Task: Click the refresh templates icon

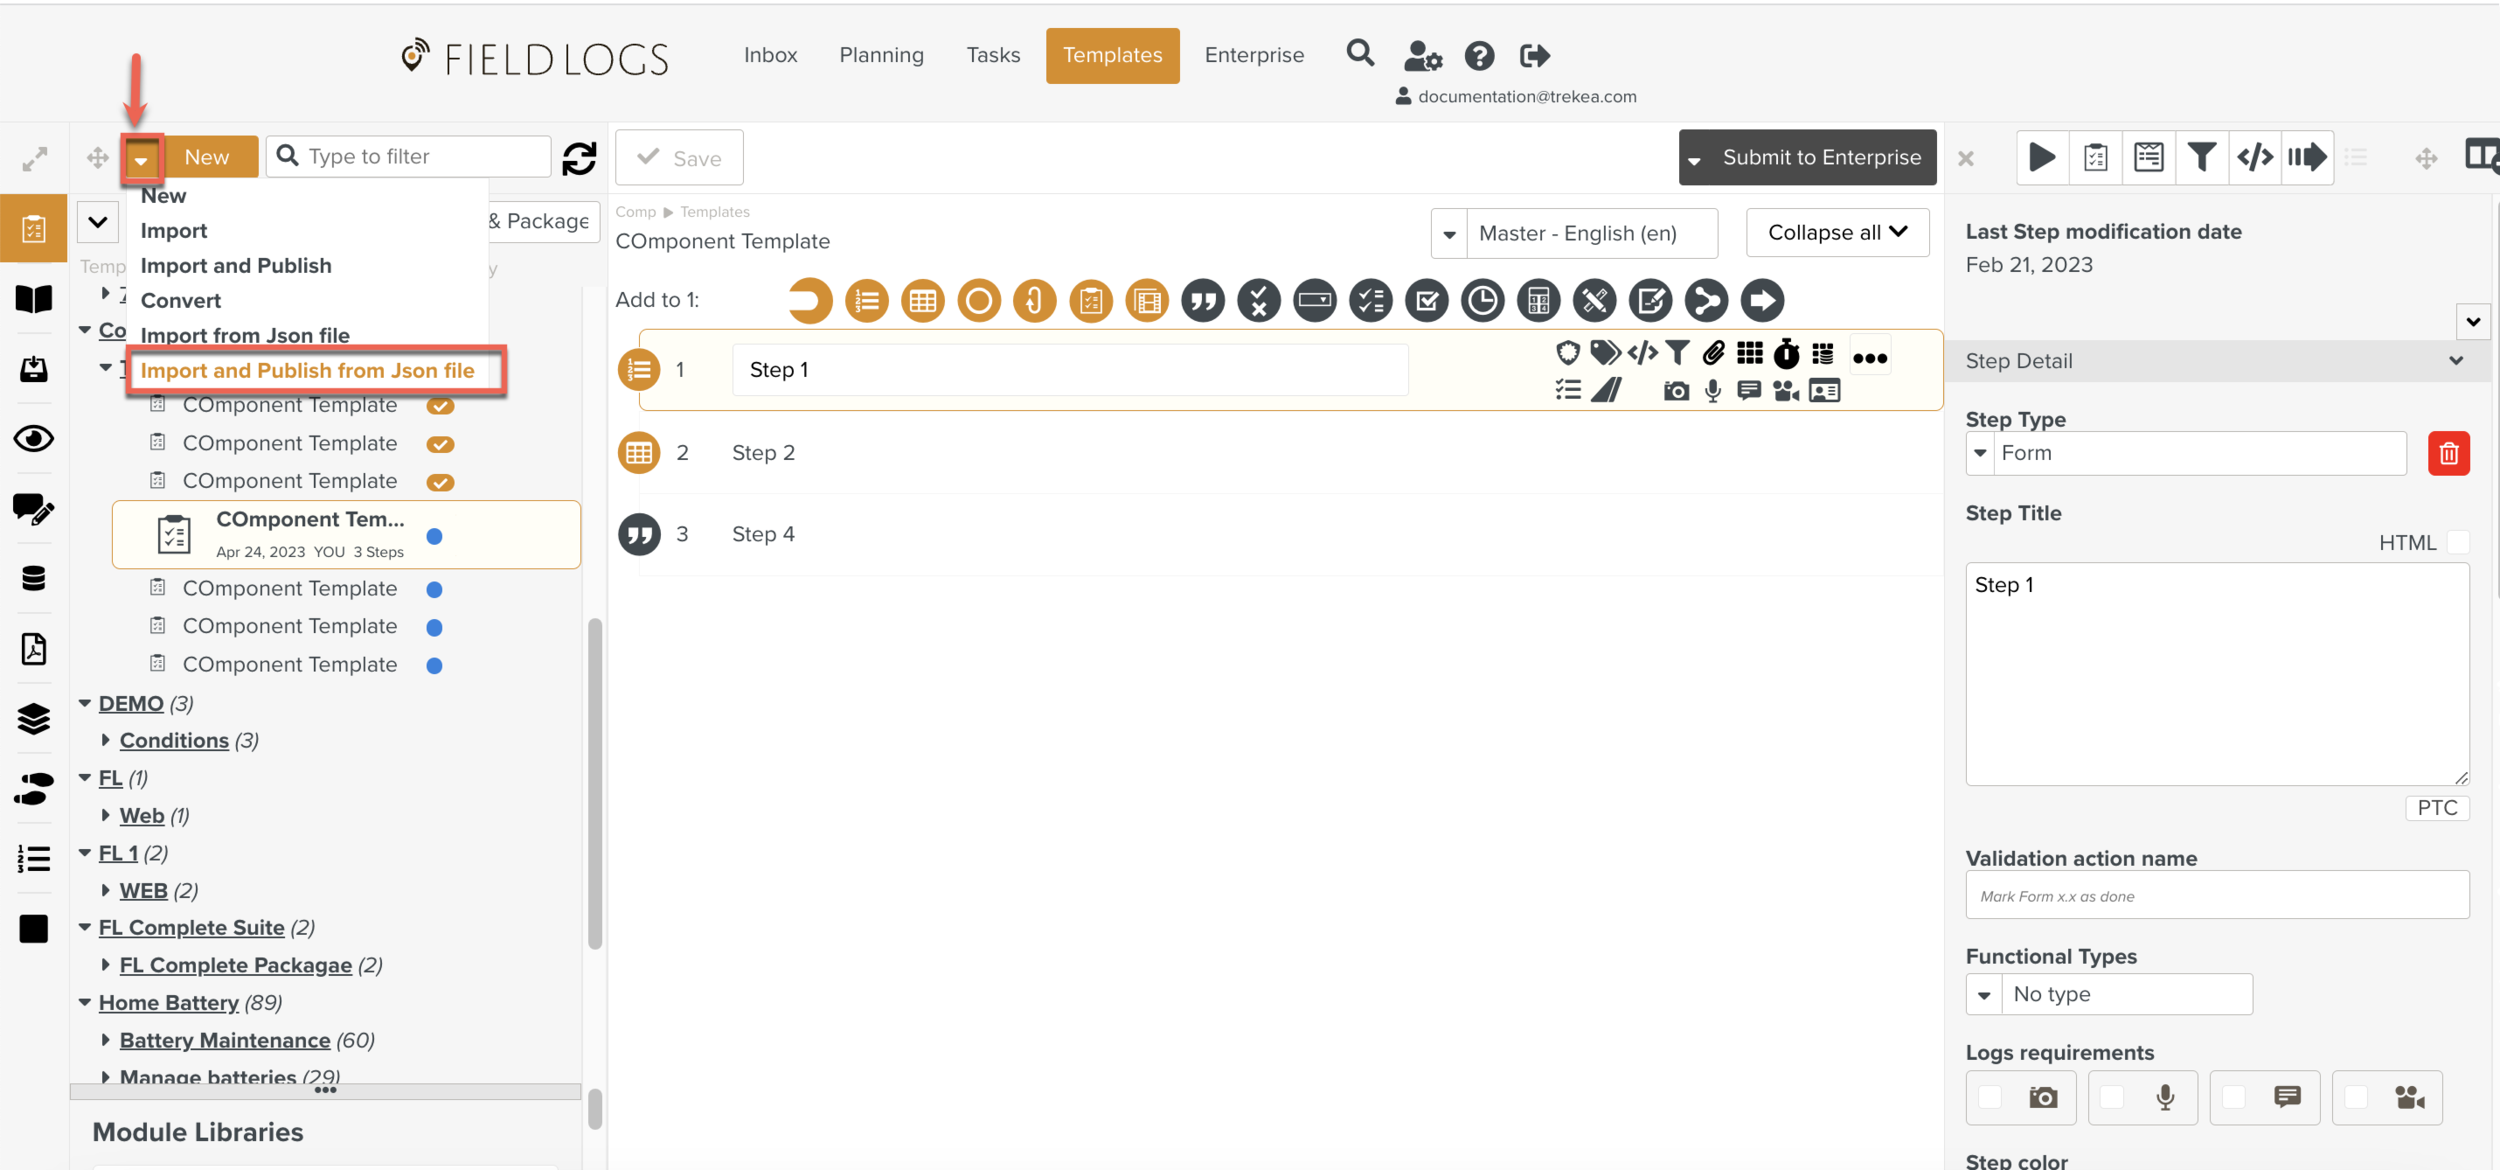Action: (x=579, y=158)
